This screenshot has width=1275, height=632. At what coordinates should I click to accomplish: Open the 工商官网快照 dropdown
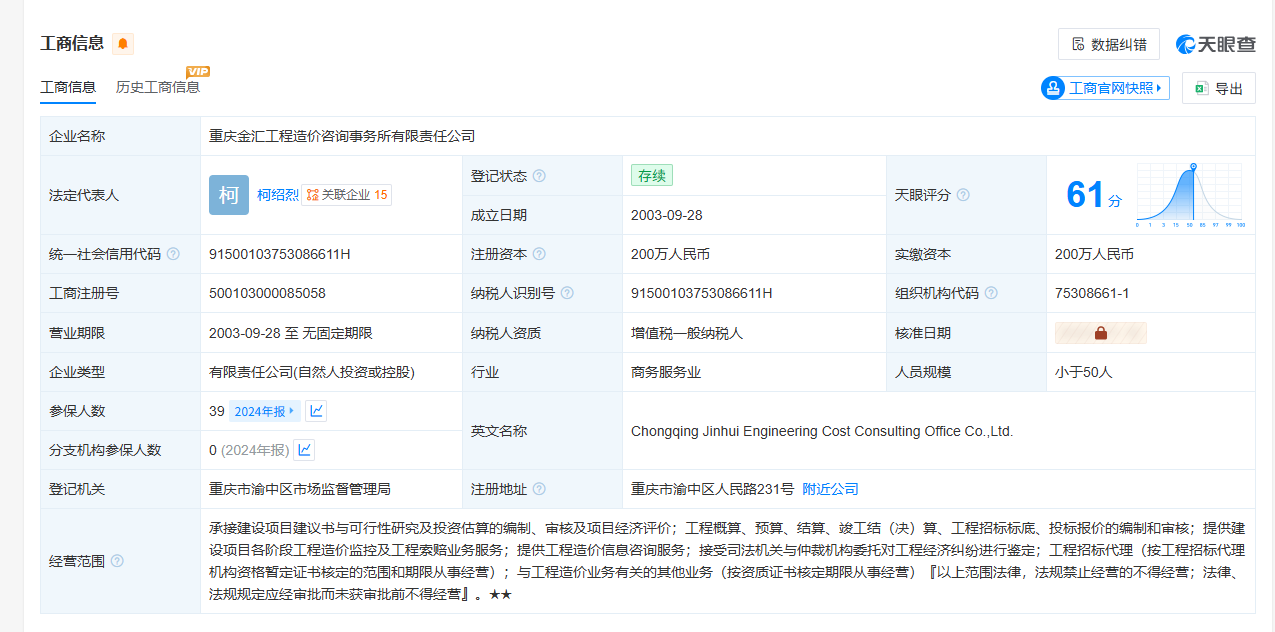[1105, 88]
